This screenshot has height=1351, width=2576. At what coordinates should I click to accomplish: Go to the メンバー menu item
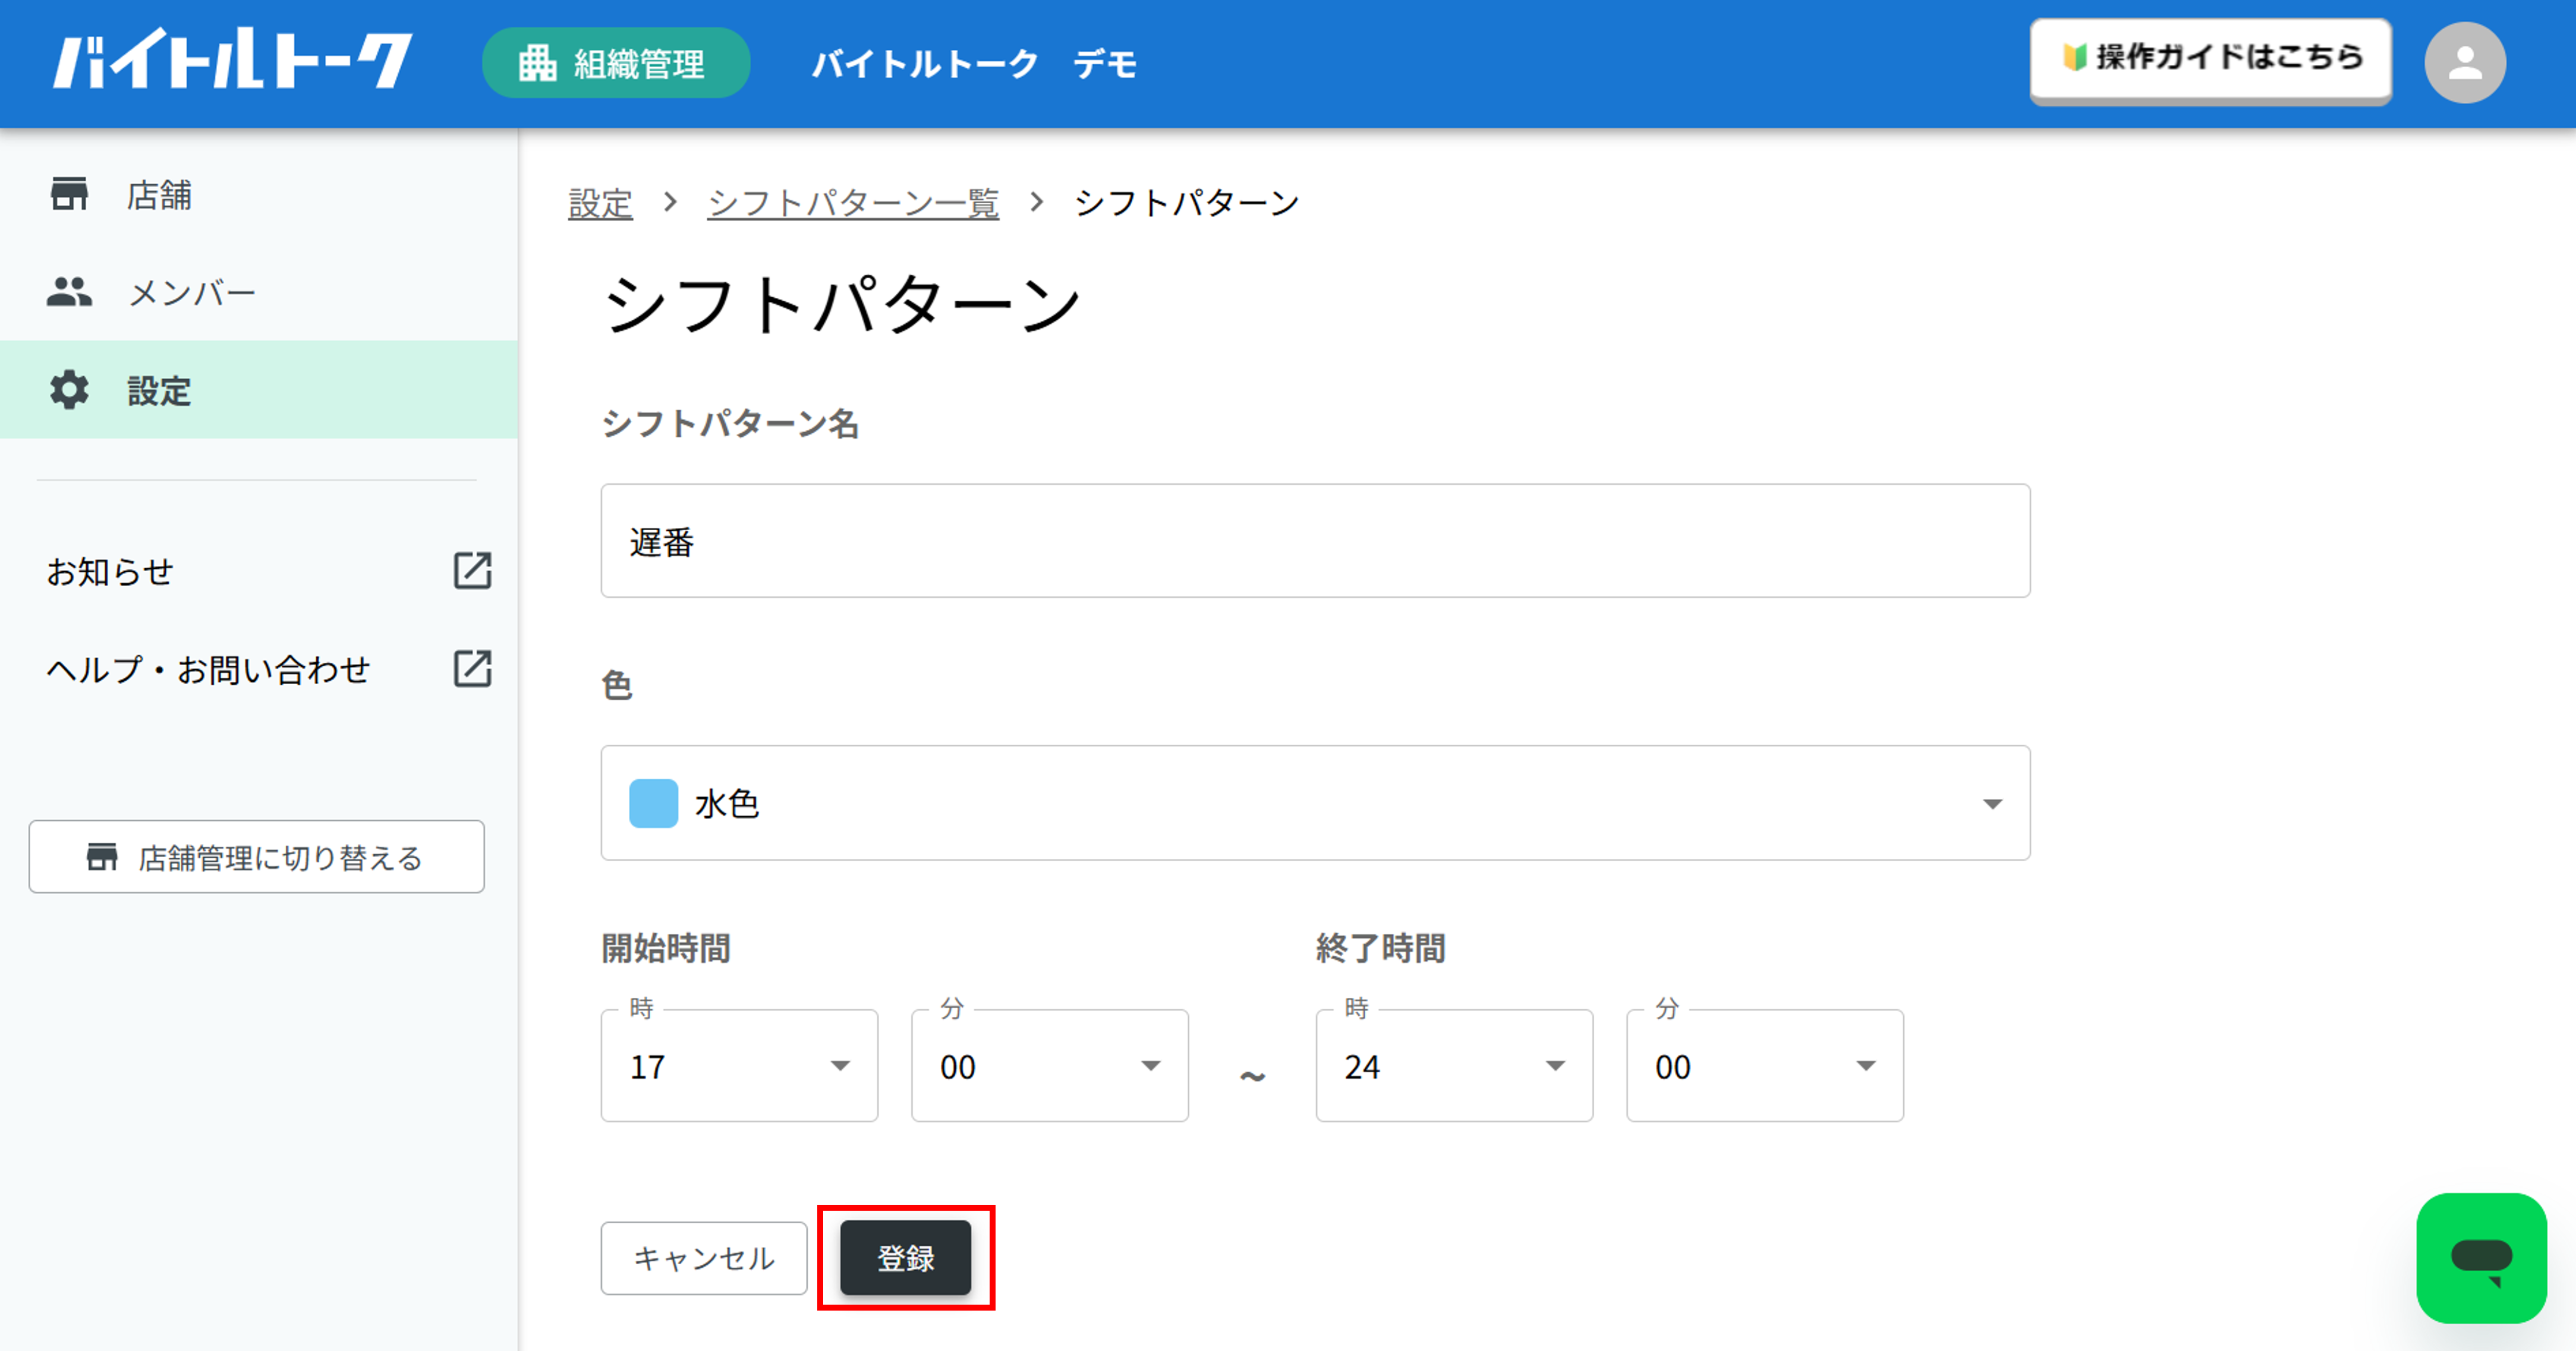(x=259, y=292)
